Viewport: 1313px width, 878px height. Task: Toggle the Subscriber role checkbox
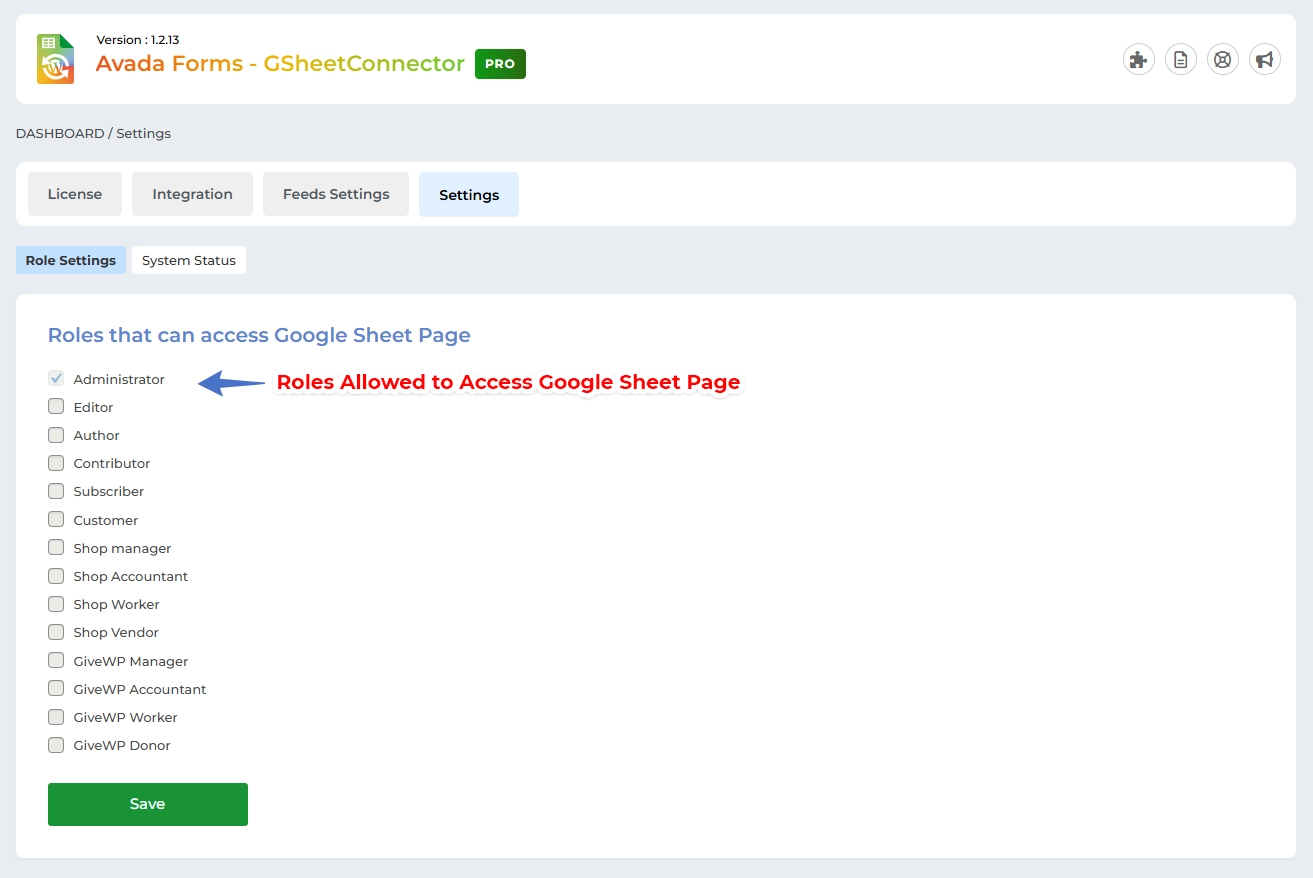coord(56,491)
